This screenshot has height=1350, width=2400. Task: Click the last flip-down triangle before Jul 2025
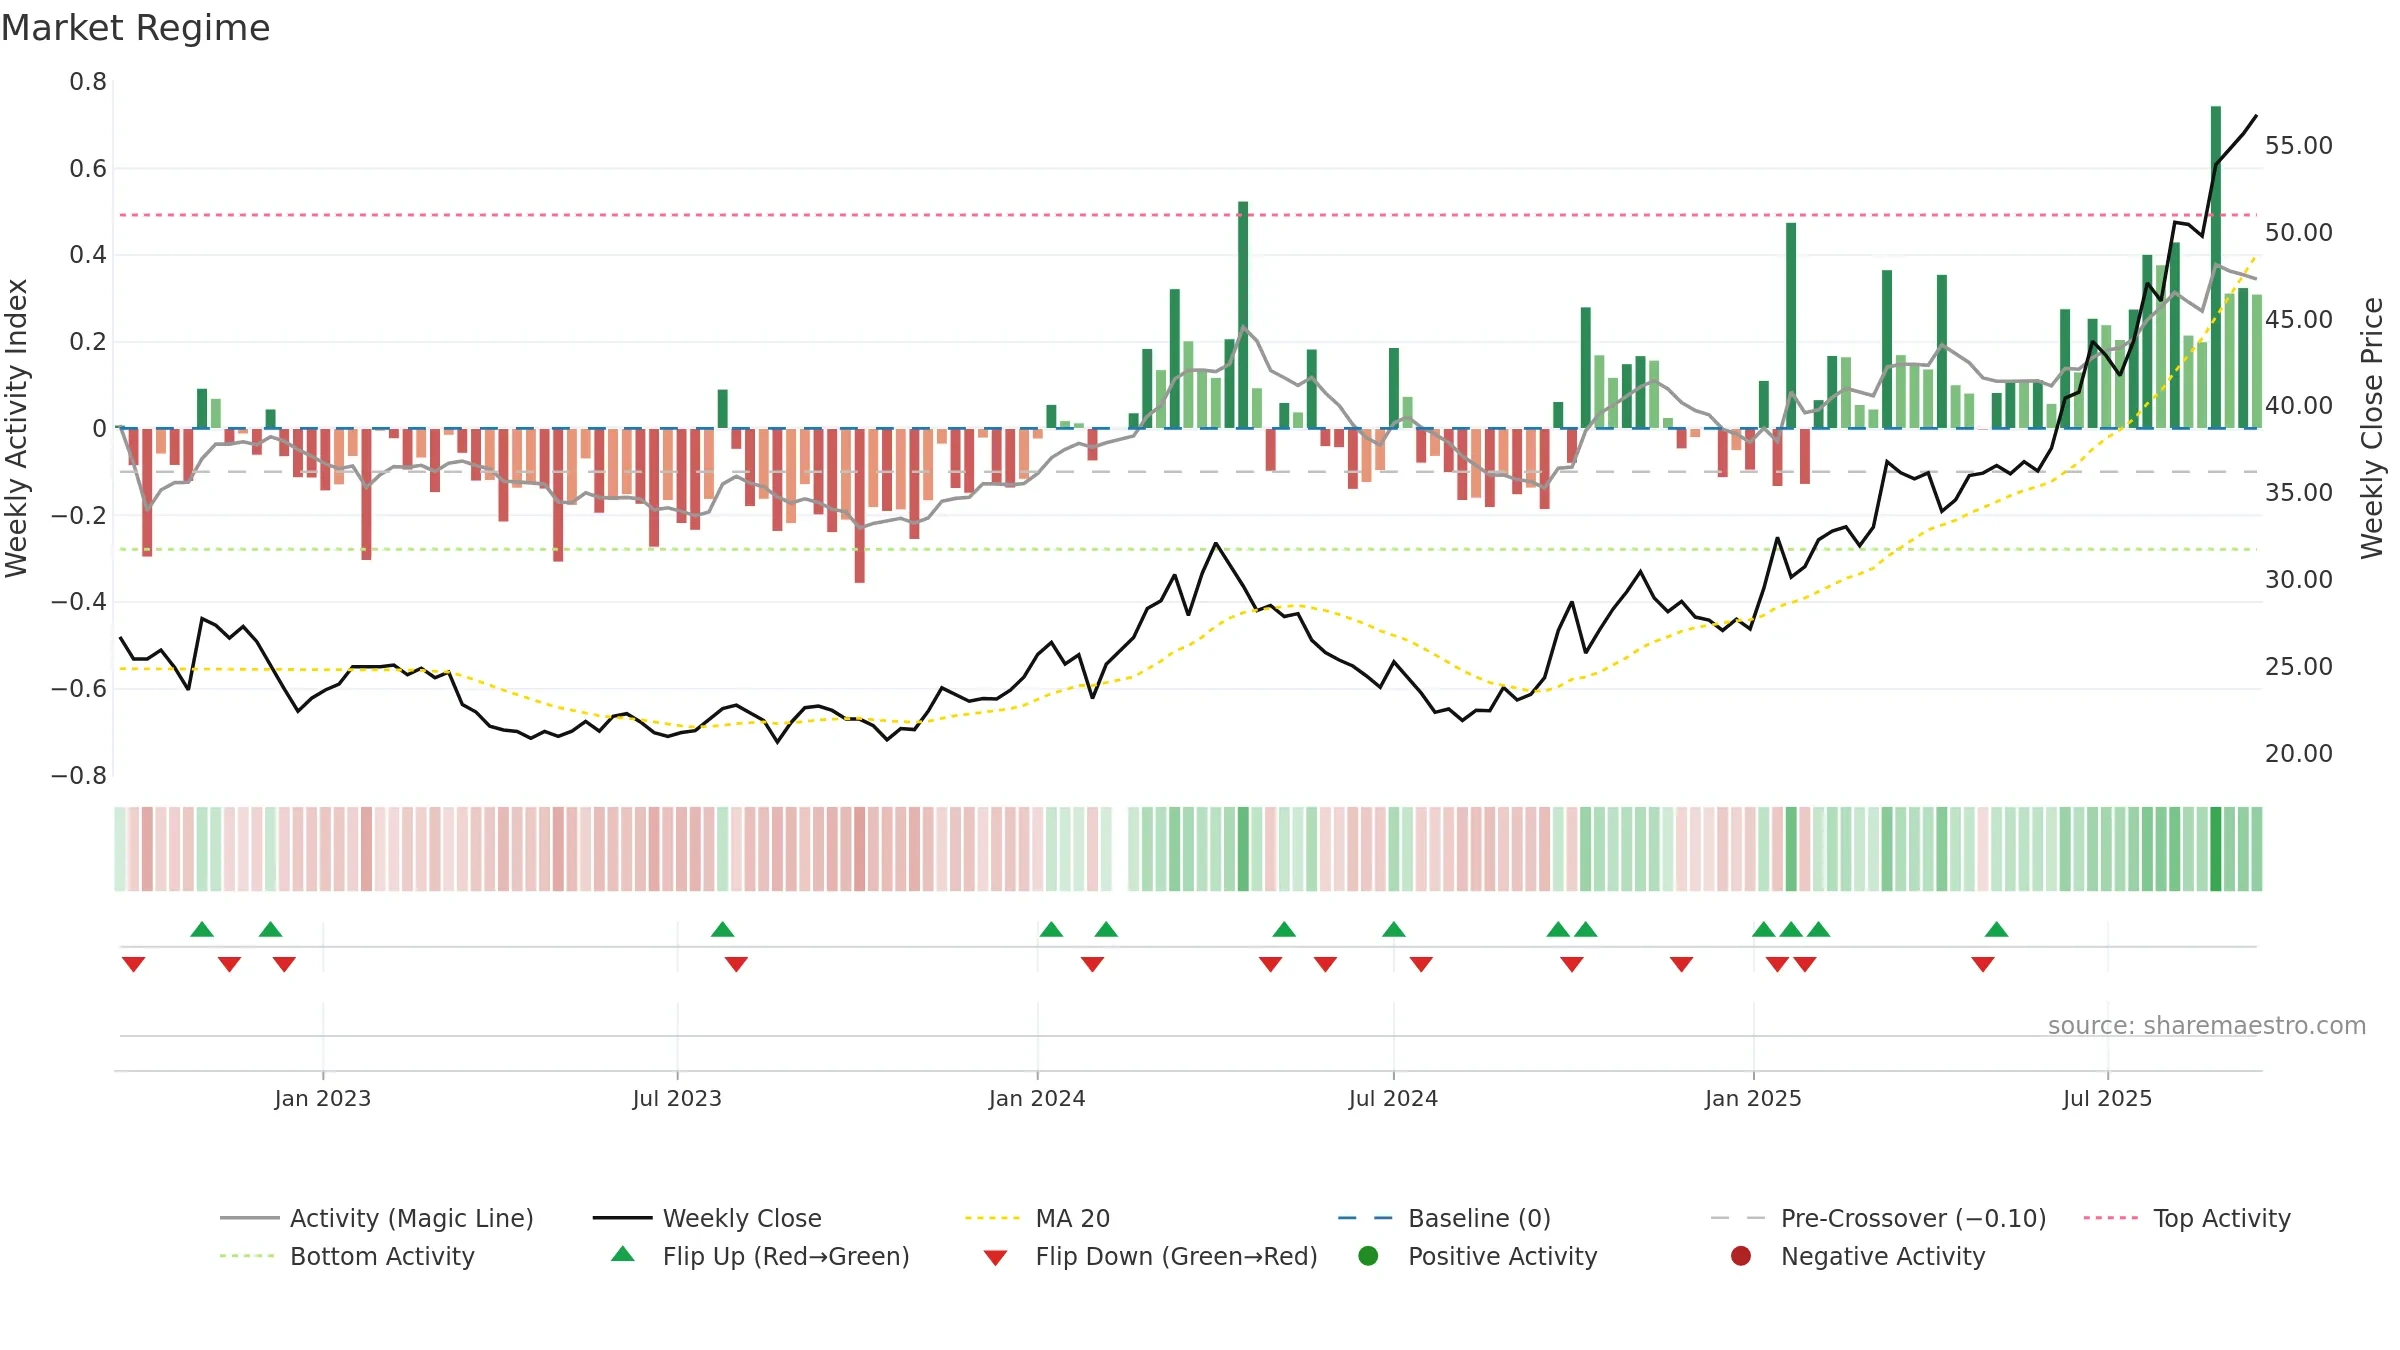coord(1983,964)
